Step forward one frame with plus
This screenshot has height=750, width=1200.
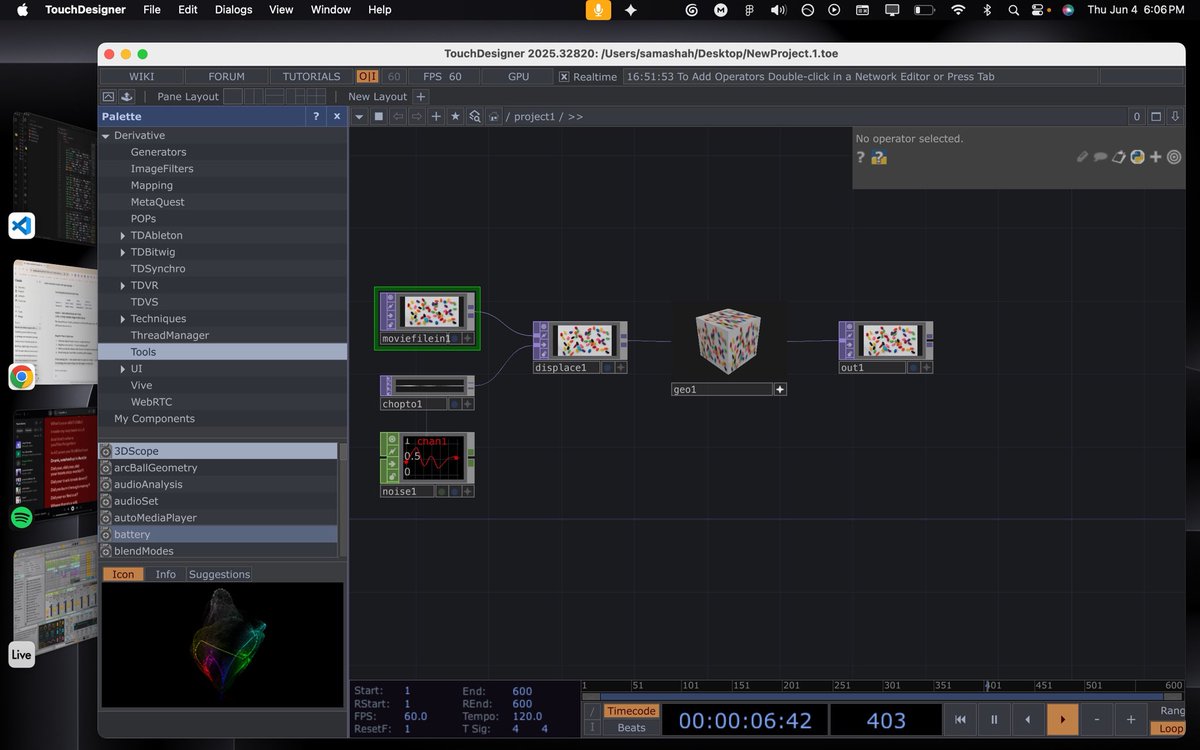point(1131,719)
